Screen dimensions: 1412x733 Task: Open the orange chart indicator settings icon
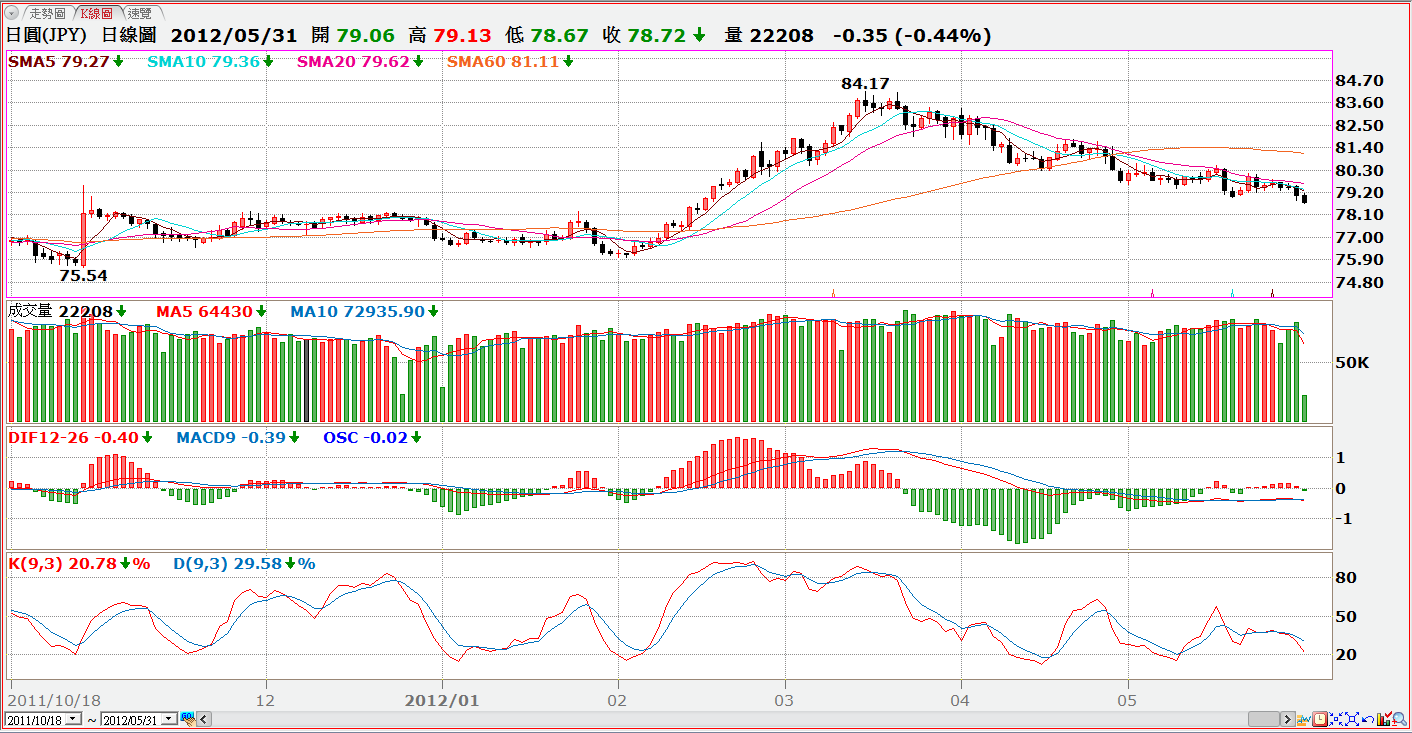1303,719
